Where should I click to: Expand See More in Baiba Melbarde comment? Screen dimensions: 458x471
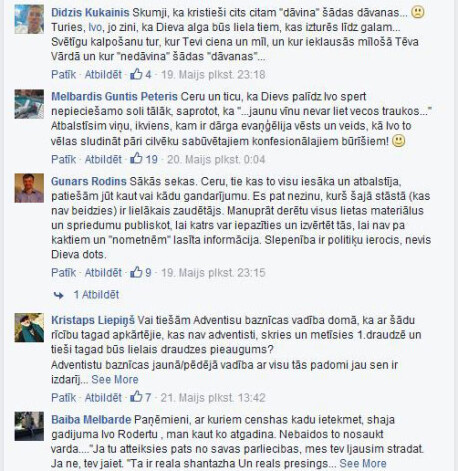pyautogui.click(x=363, y=463)
